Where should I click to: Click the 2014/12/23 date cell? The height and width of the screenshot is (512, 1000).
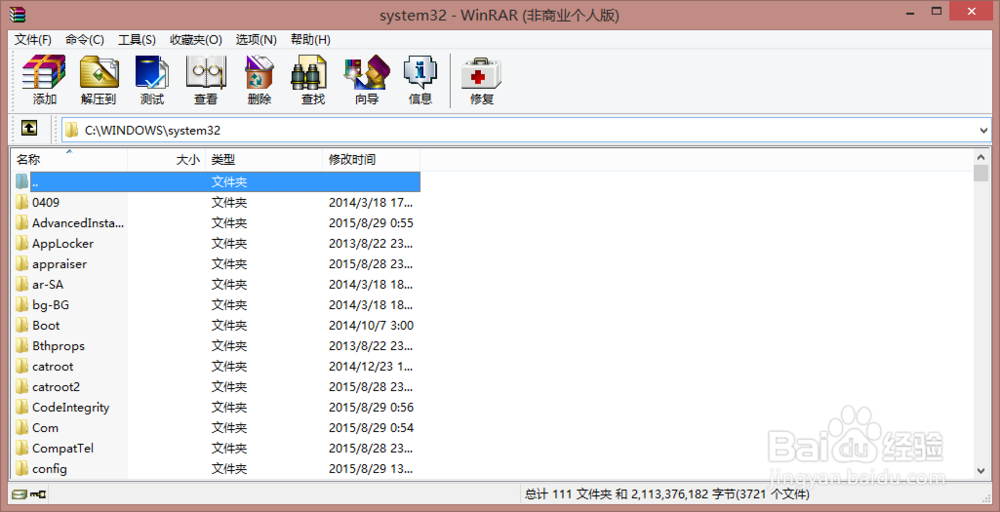[371, 367]
